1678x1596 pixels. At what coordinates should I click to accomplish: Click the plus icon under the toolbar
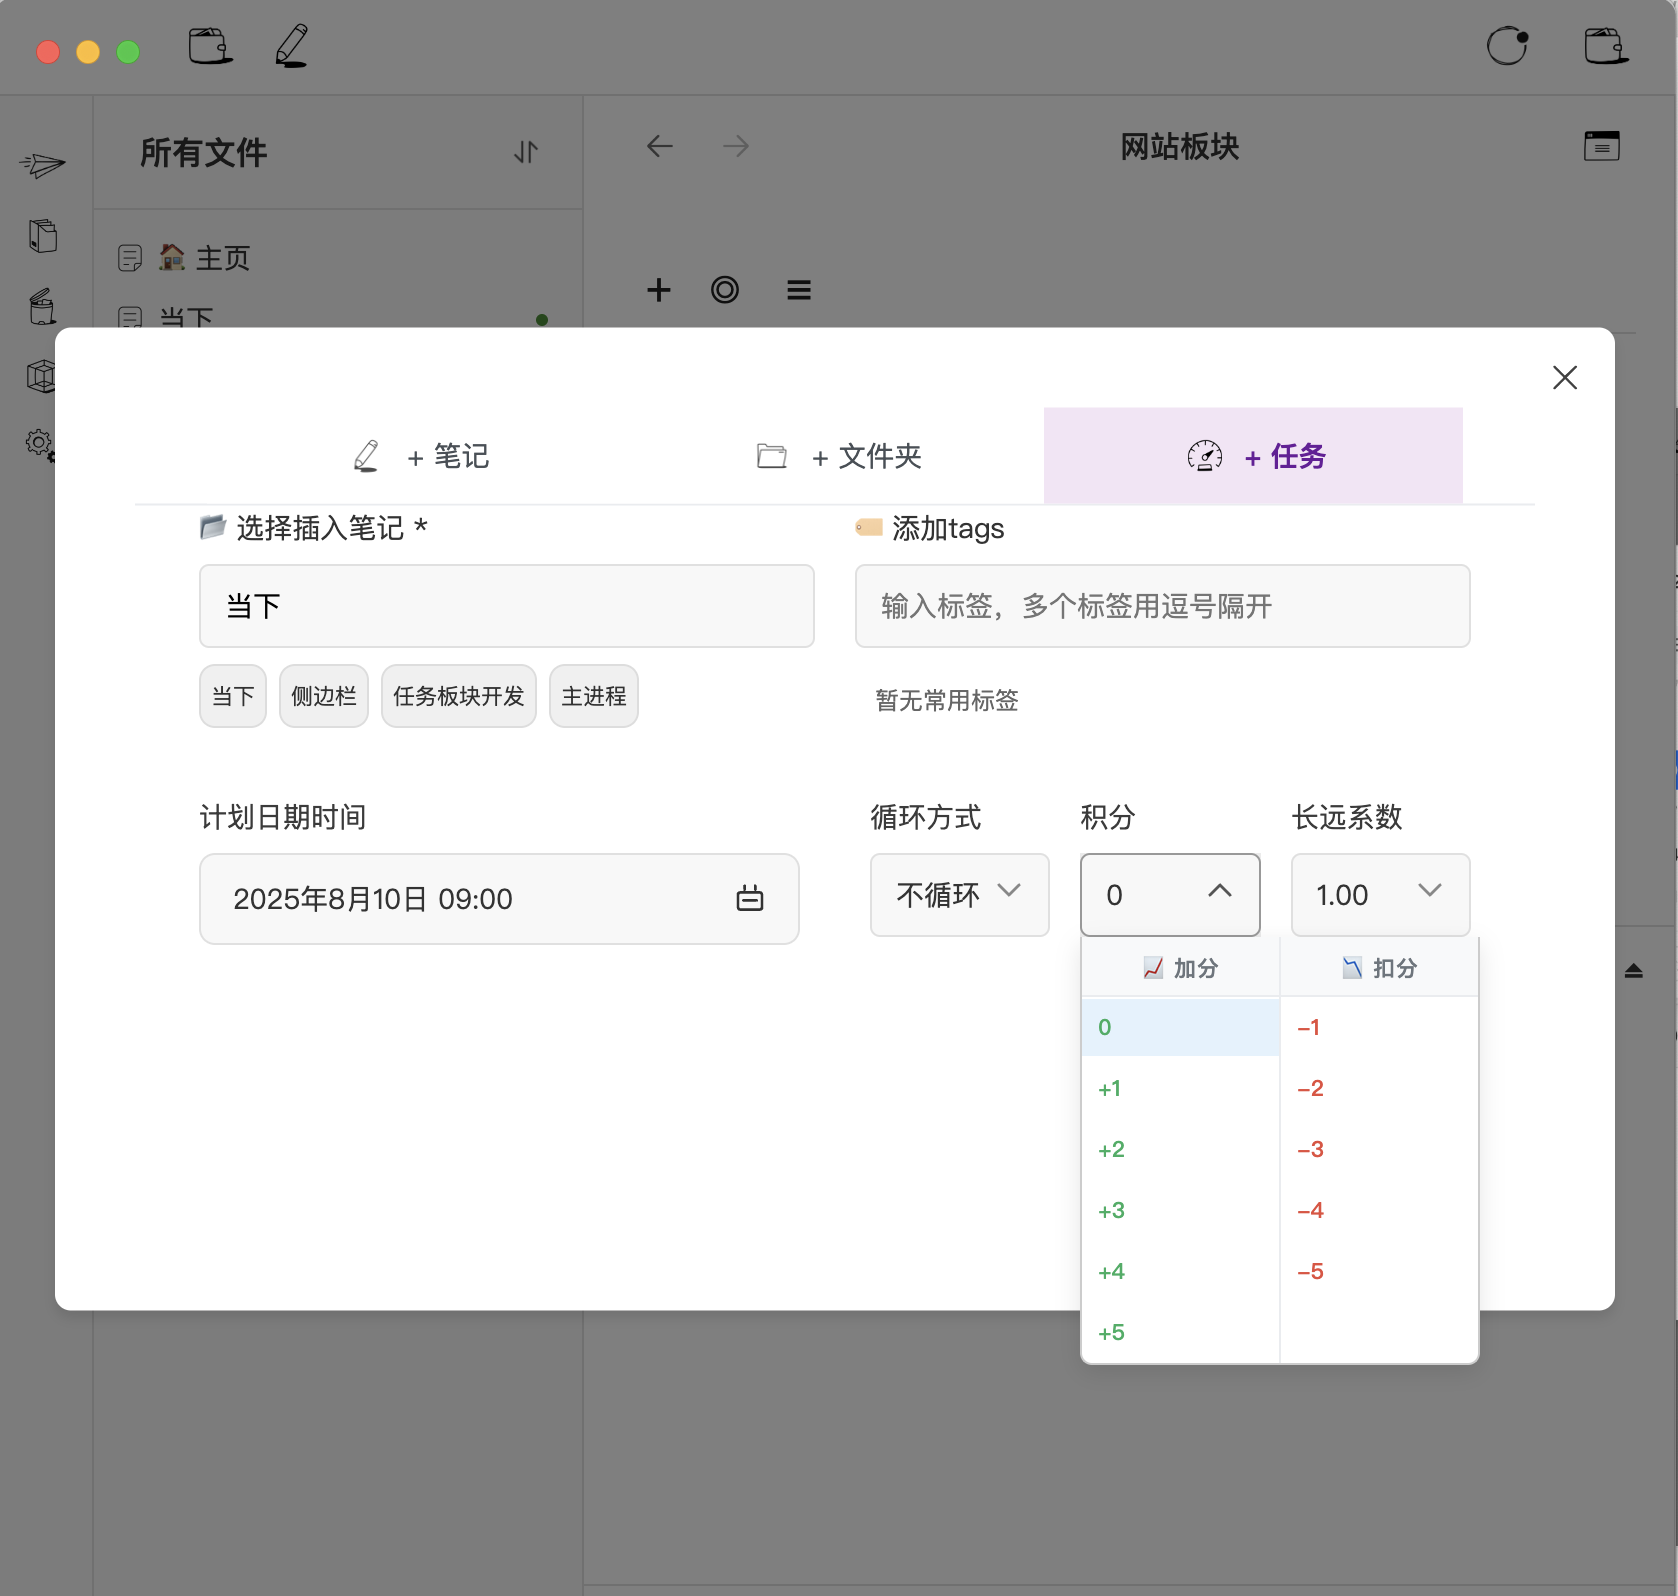pyautogui.click(x=658, y=290)
